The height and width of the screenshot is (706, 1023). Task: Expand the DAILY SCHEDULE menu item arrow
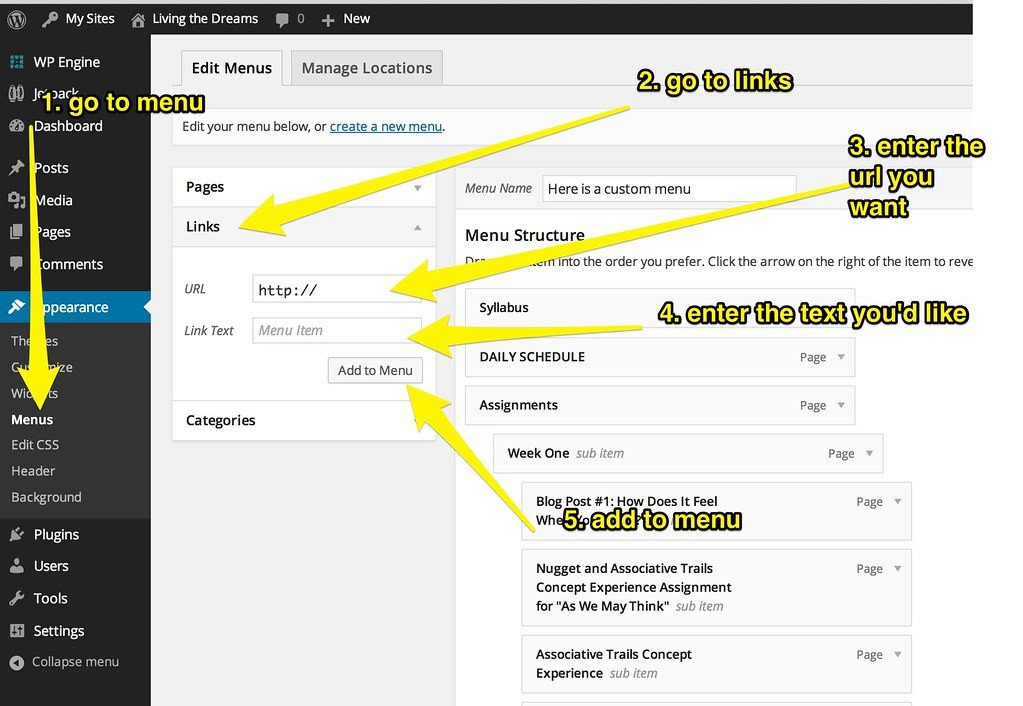click(x=841, y=357)
